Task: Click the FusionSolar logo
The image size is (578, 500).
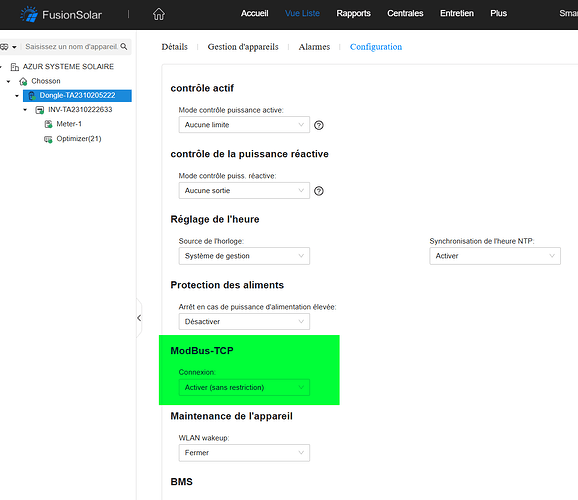Action: point(61,14)
